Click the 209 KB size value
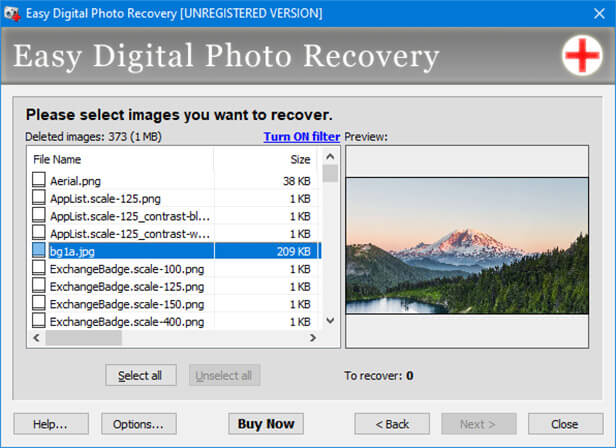 (x=293, y=252)
